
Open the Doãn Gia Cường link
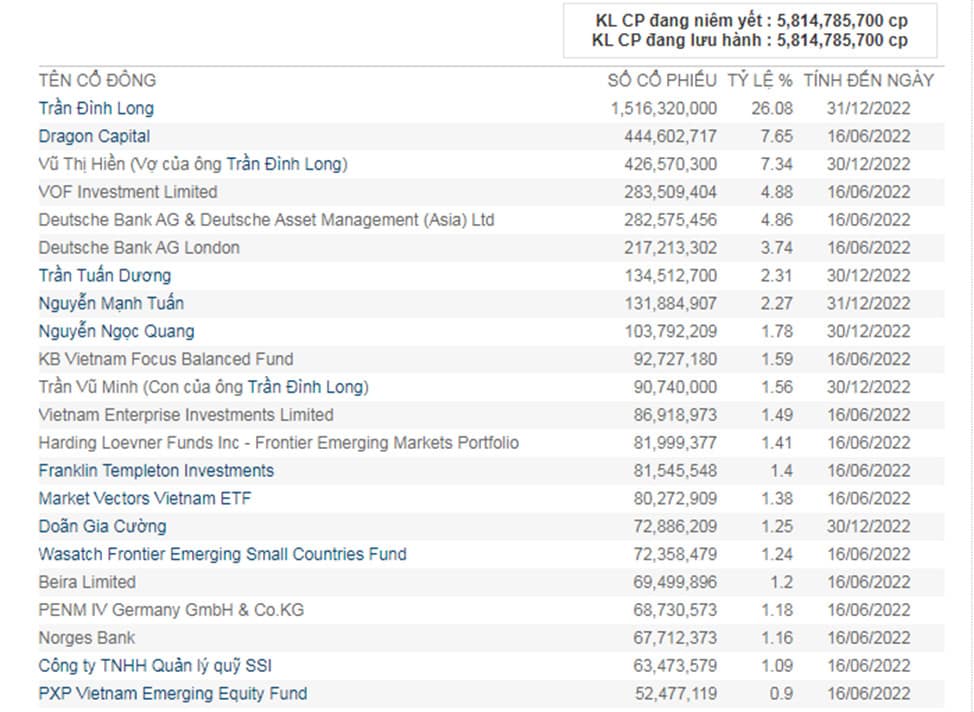(x=102, y=526)
